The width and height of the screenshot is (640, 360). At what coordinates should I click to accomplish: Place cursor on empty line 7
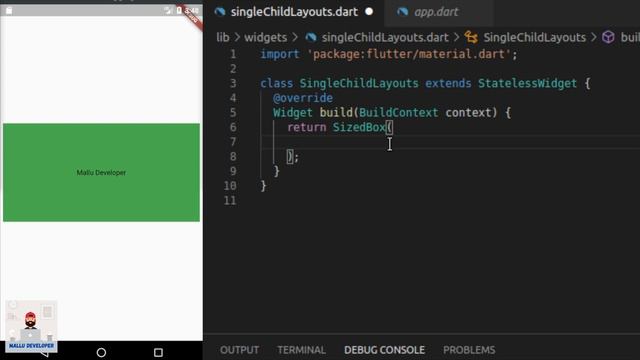pos(449,142)
